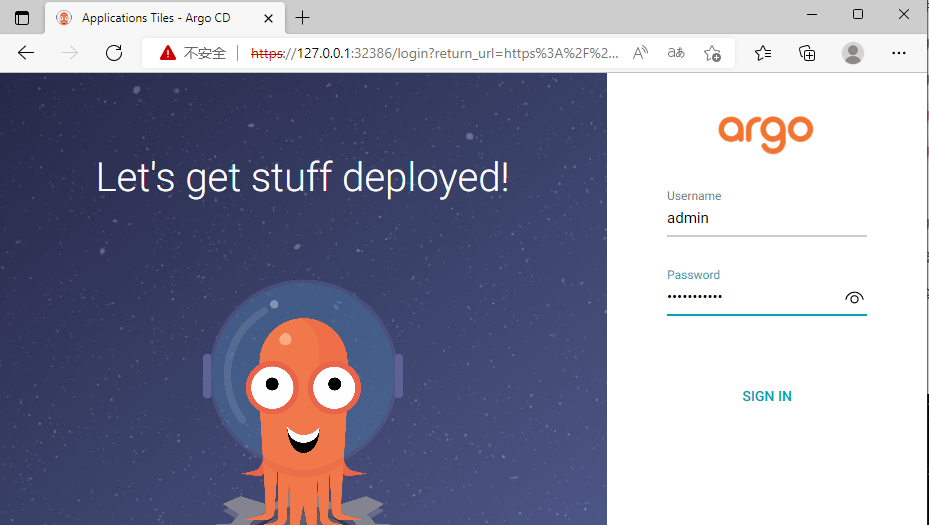Click the user profile avatar
Image resolution: width=929 pixels, height=525 pixels.
coord(853,53)
